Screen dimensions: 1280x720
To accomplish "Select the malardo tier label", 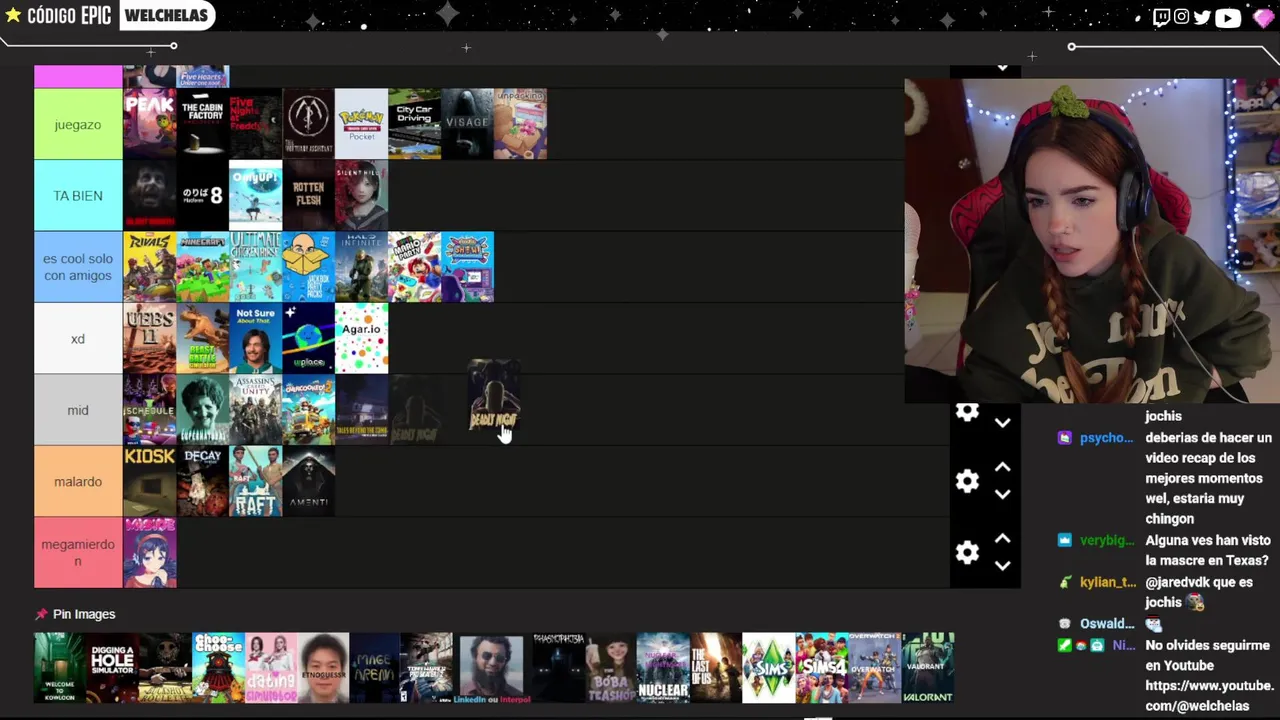I will coord(78,481).
